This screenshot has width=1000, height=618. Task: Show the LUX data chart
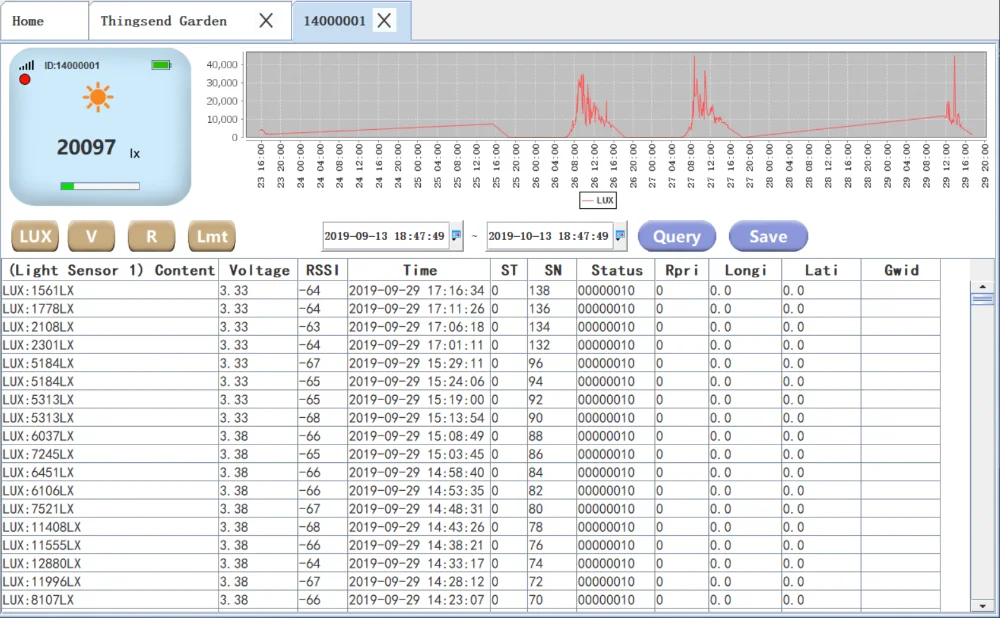[x=35, y=237]
